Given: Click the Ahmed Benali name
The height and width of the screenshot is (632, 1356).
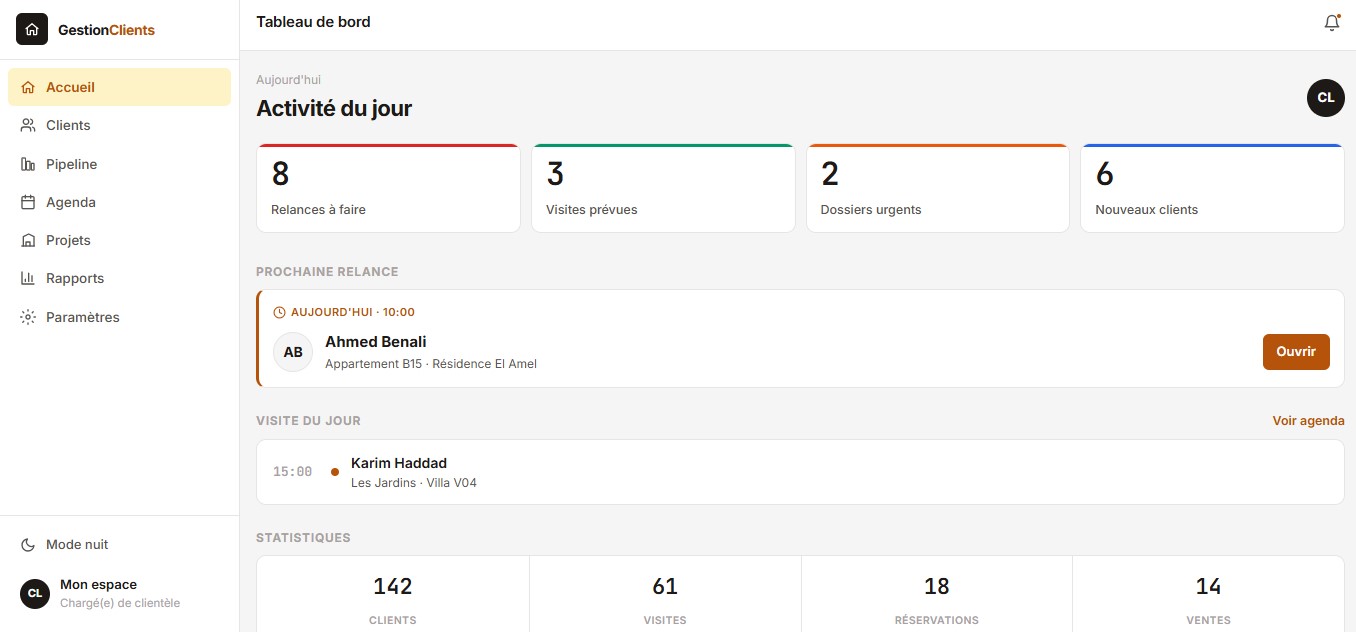Looking at the screenshot, I should 376,342.
